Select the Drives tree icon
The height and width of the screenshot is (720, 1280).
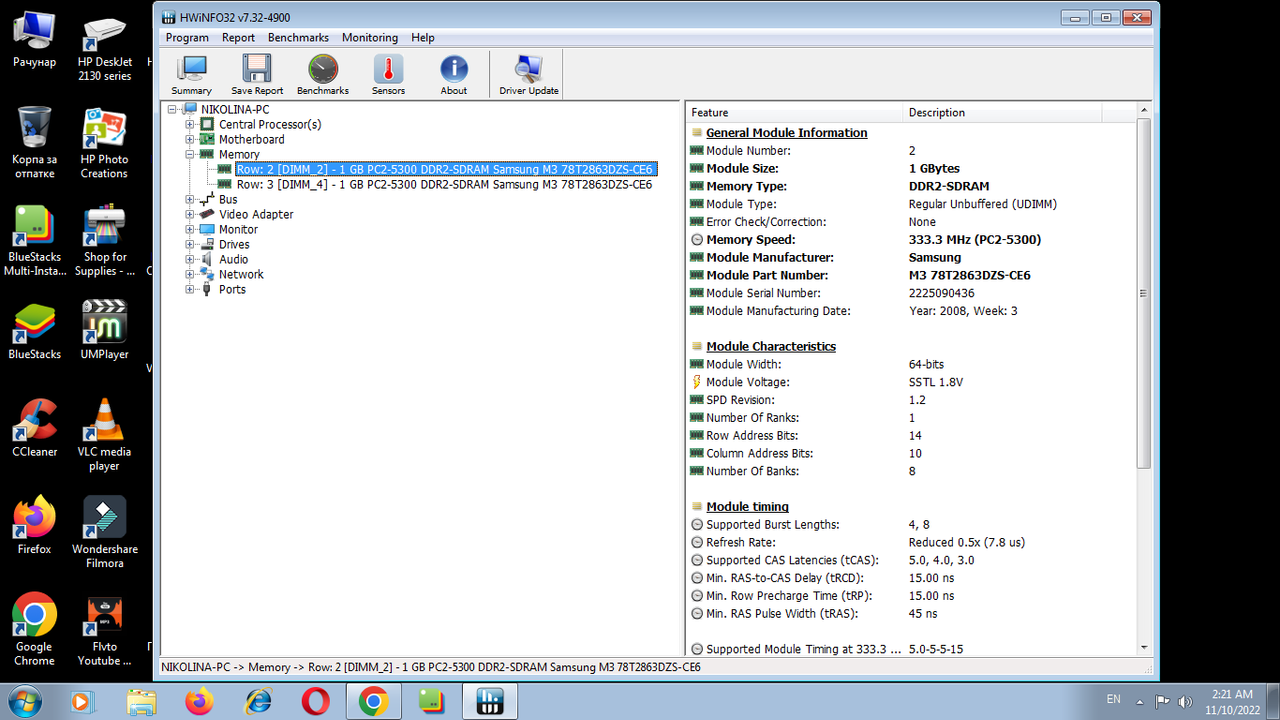pos(207,244)
